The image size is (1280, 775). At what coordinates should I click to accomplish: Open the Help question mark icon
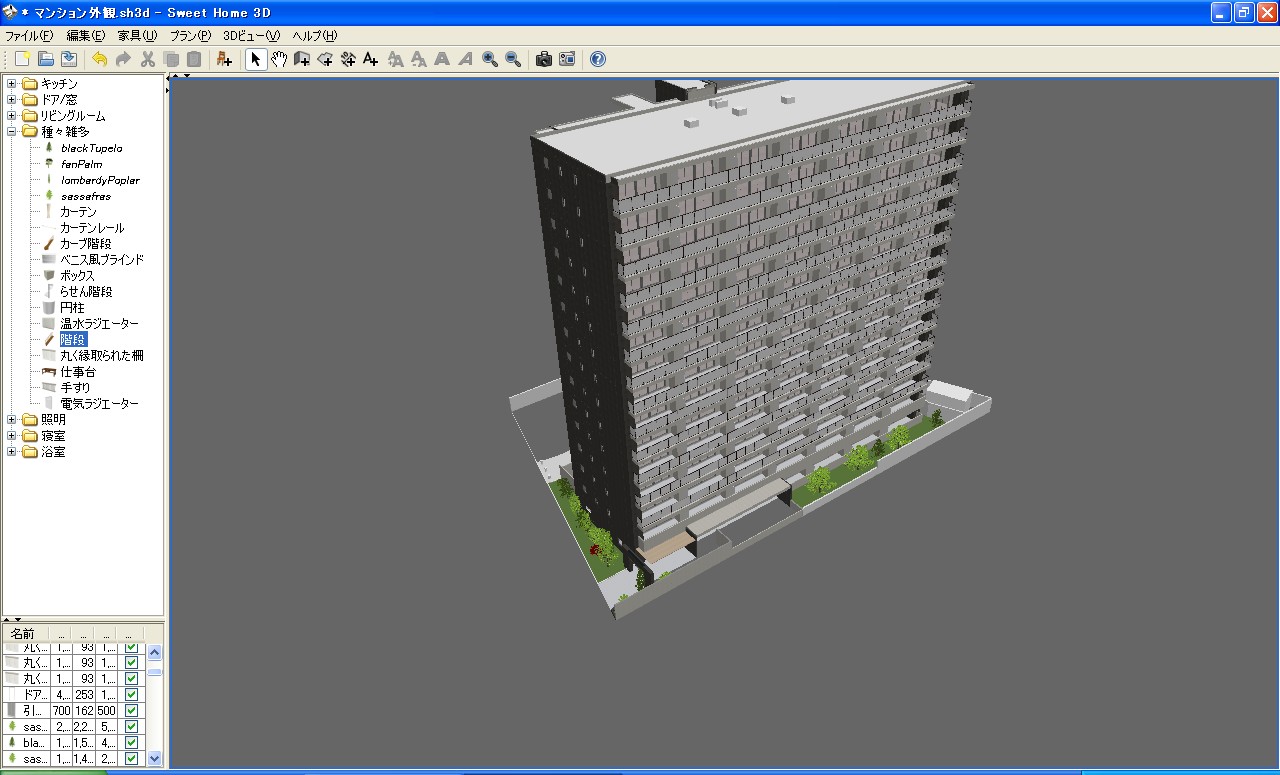(598, 60)
